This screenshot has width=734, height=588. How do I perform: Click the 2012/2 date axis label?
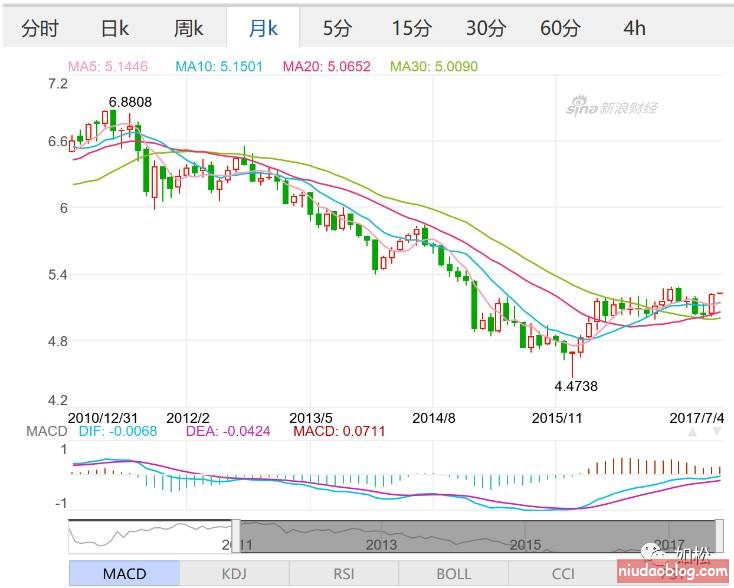click(x=188, y=418)
